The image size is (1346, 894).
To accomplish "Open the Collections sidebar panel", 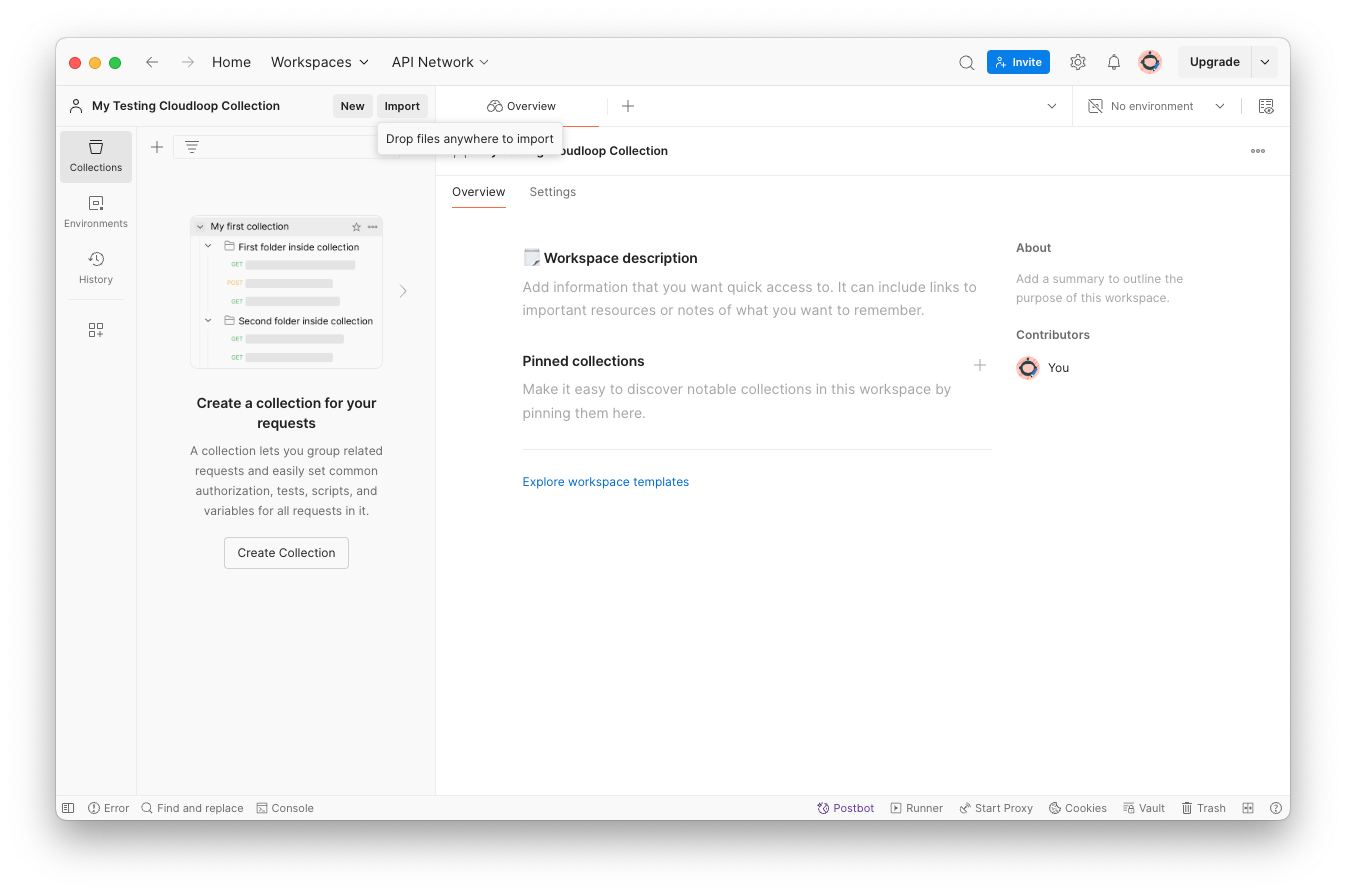I will [96, 156].
